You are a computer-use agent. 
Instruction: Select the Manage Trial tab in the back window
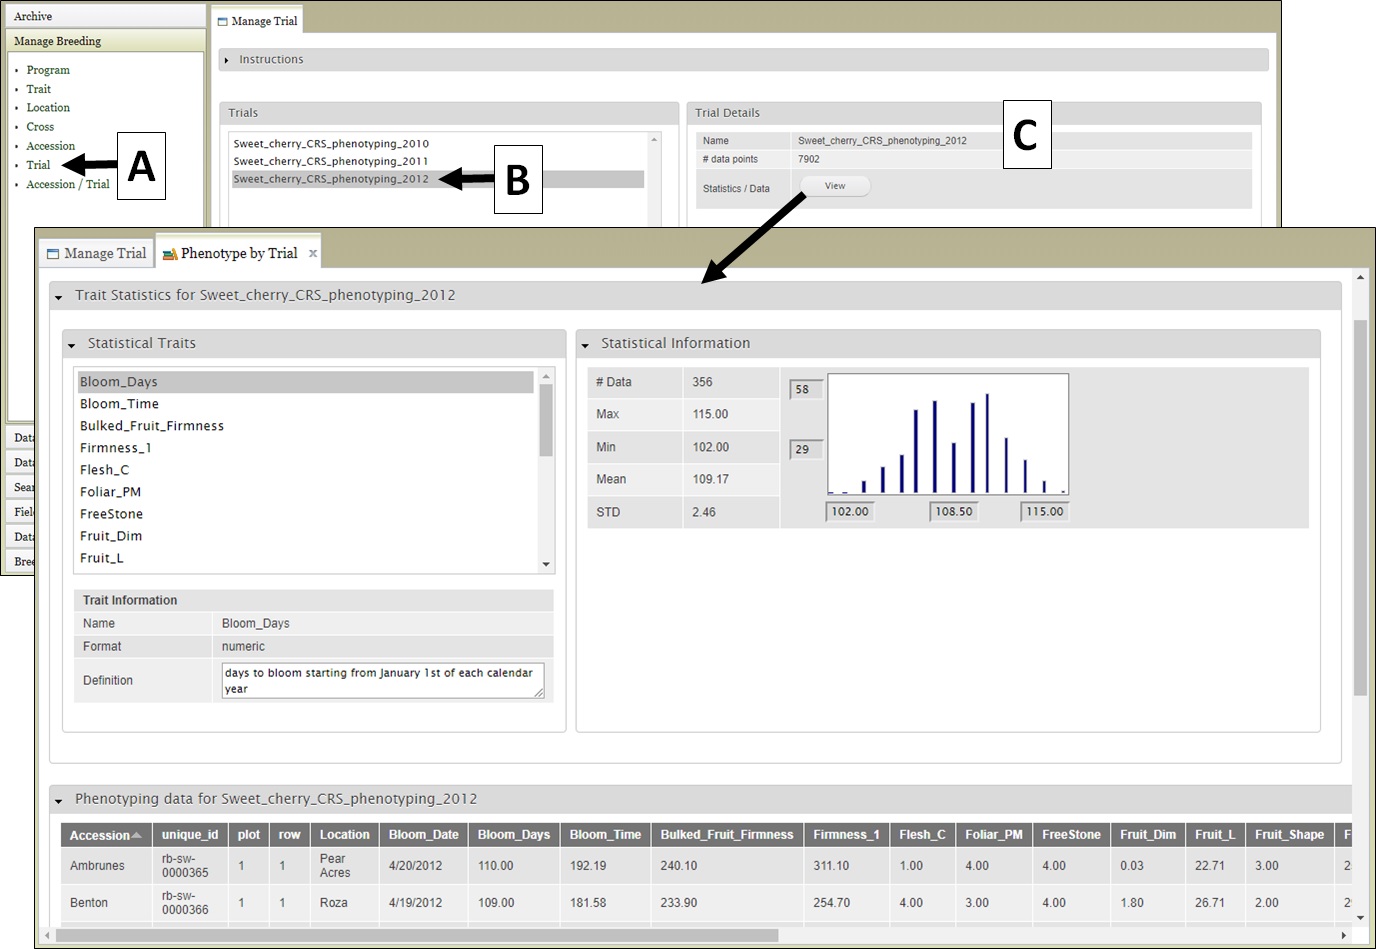tap(256, 21)
